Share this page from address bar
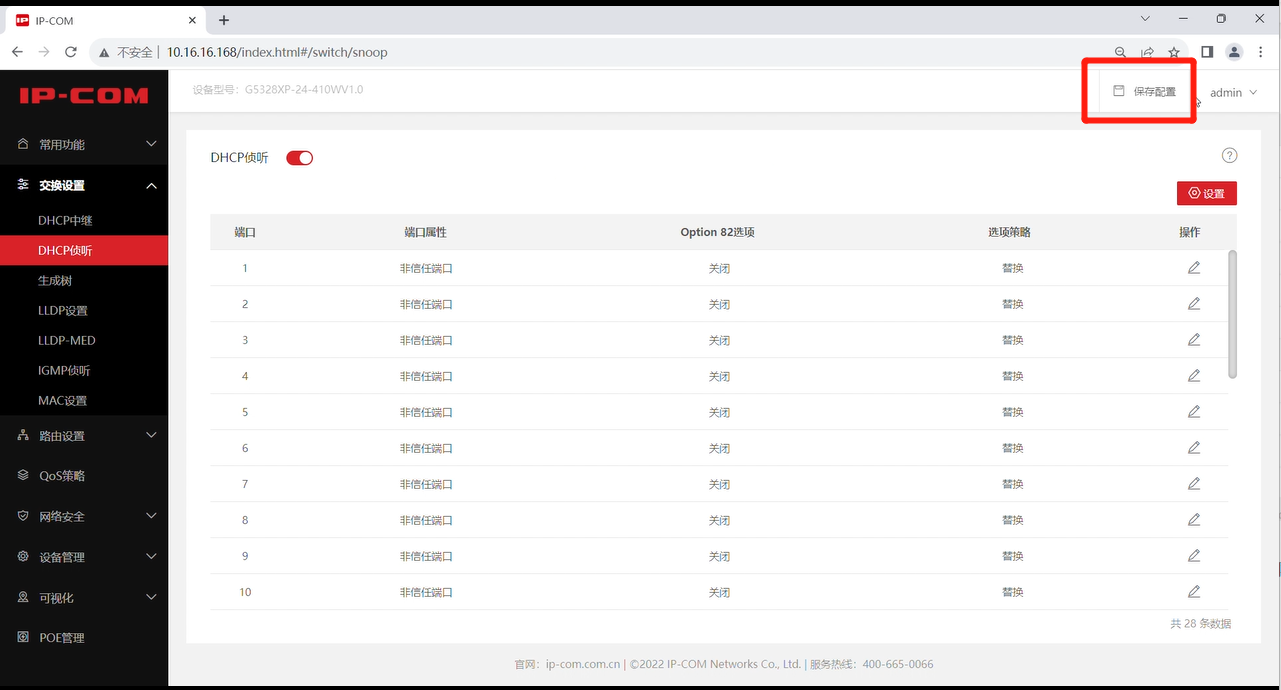The image size is (1281, 690). pos(1147,52)
